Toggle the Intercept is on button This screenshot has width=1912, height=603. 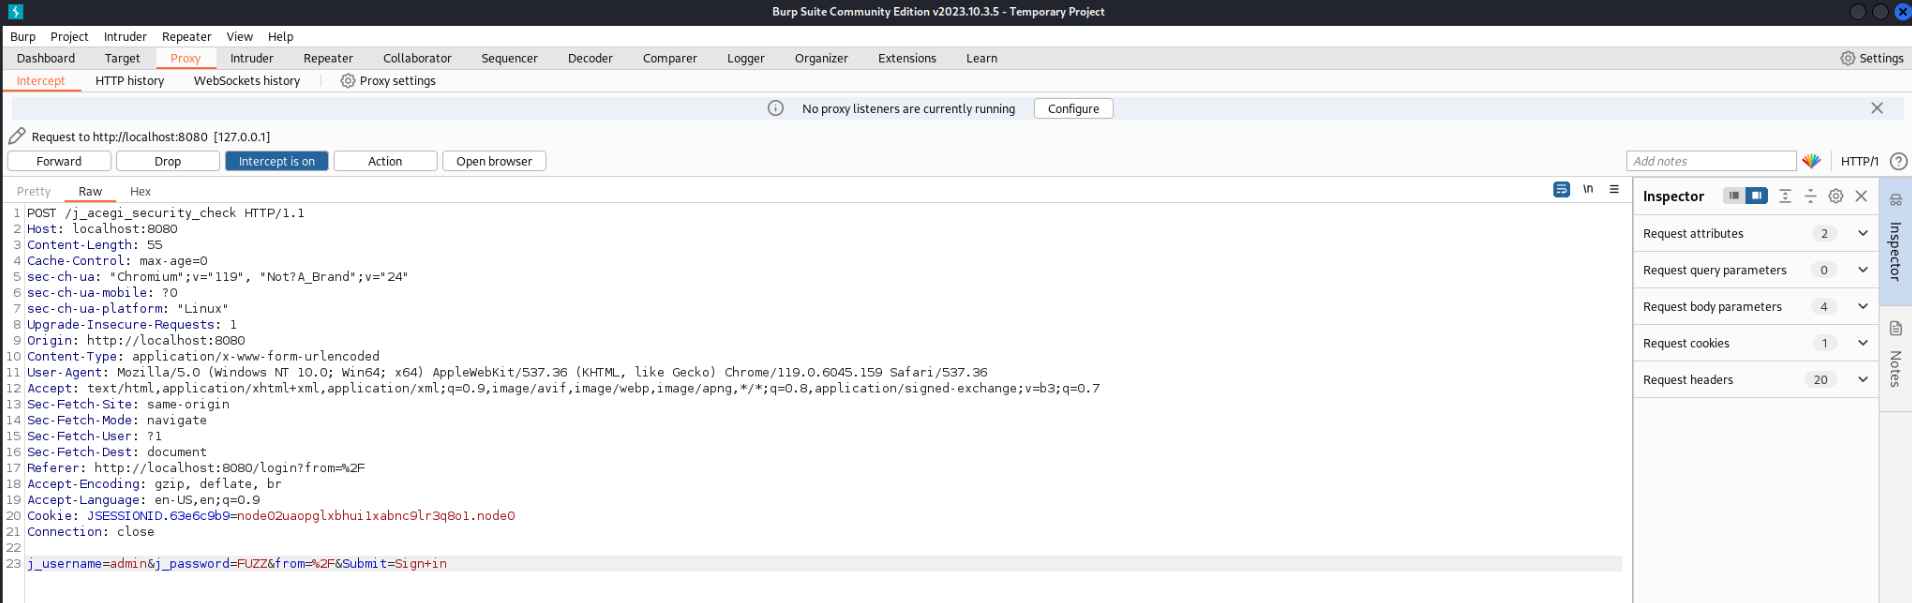point(277,161)
